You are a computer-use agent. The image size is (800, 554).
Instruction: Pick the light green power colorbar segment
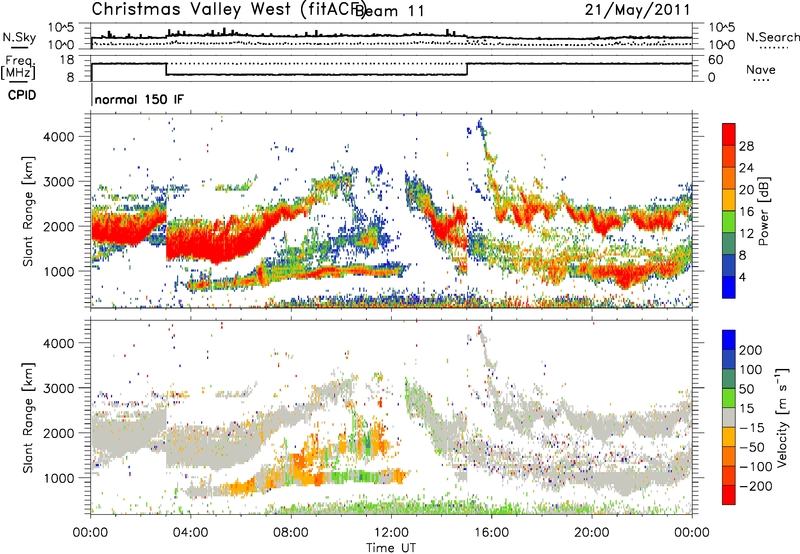click(x=729, y=222)
